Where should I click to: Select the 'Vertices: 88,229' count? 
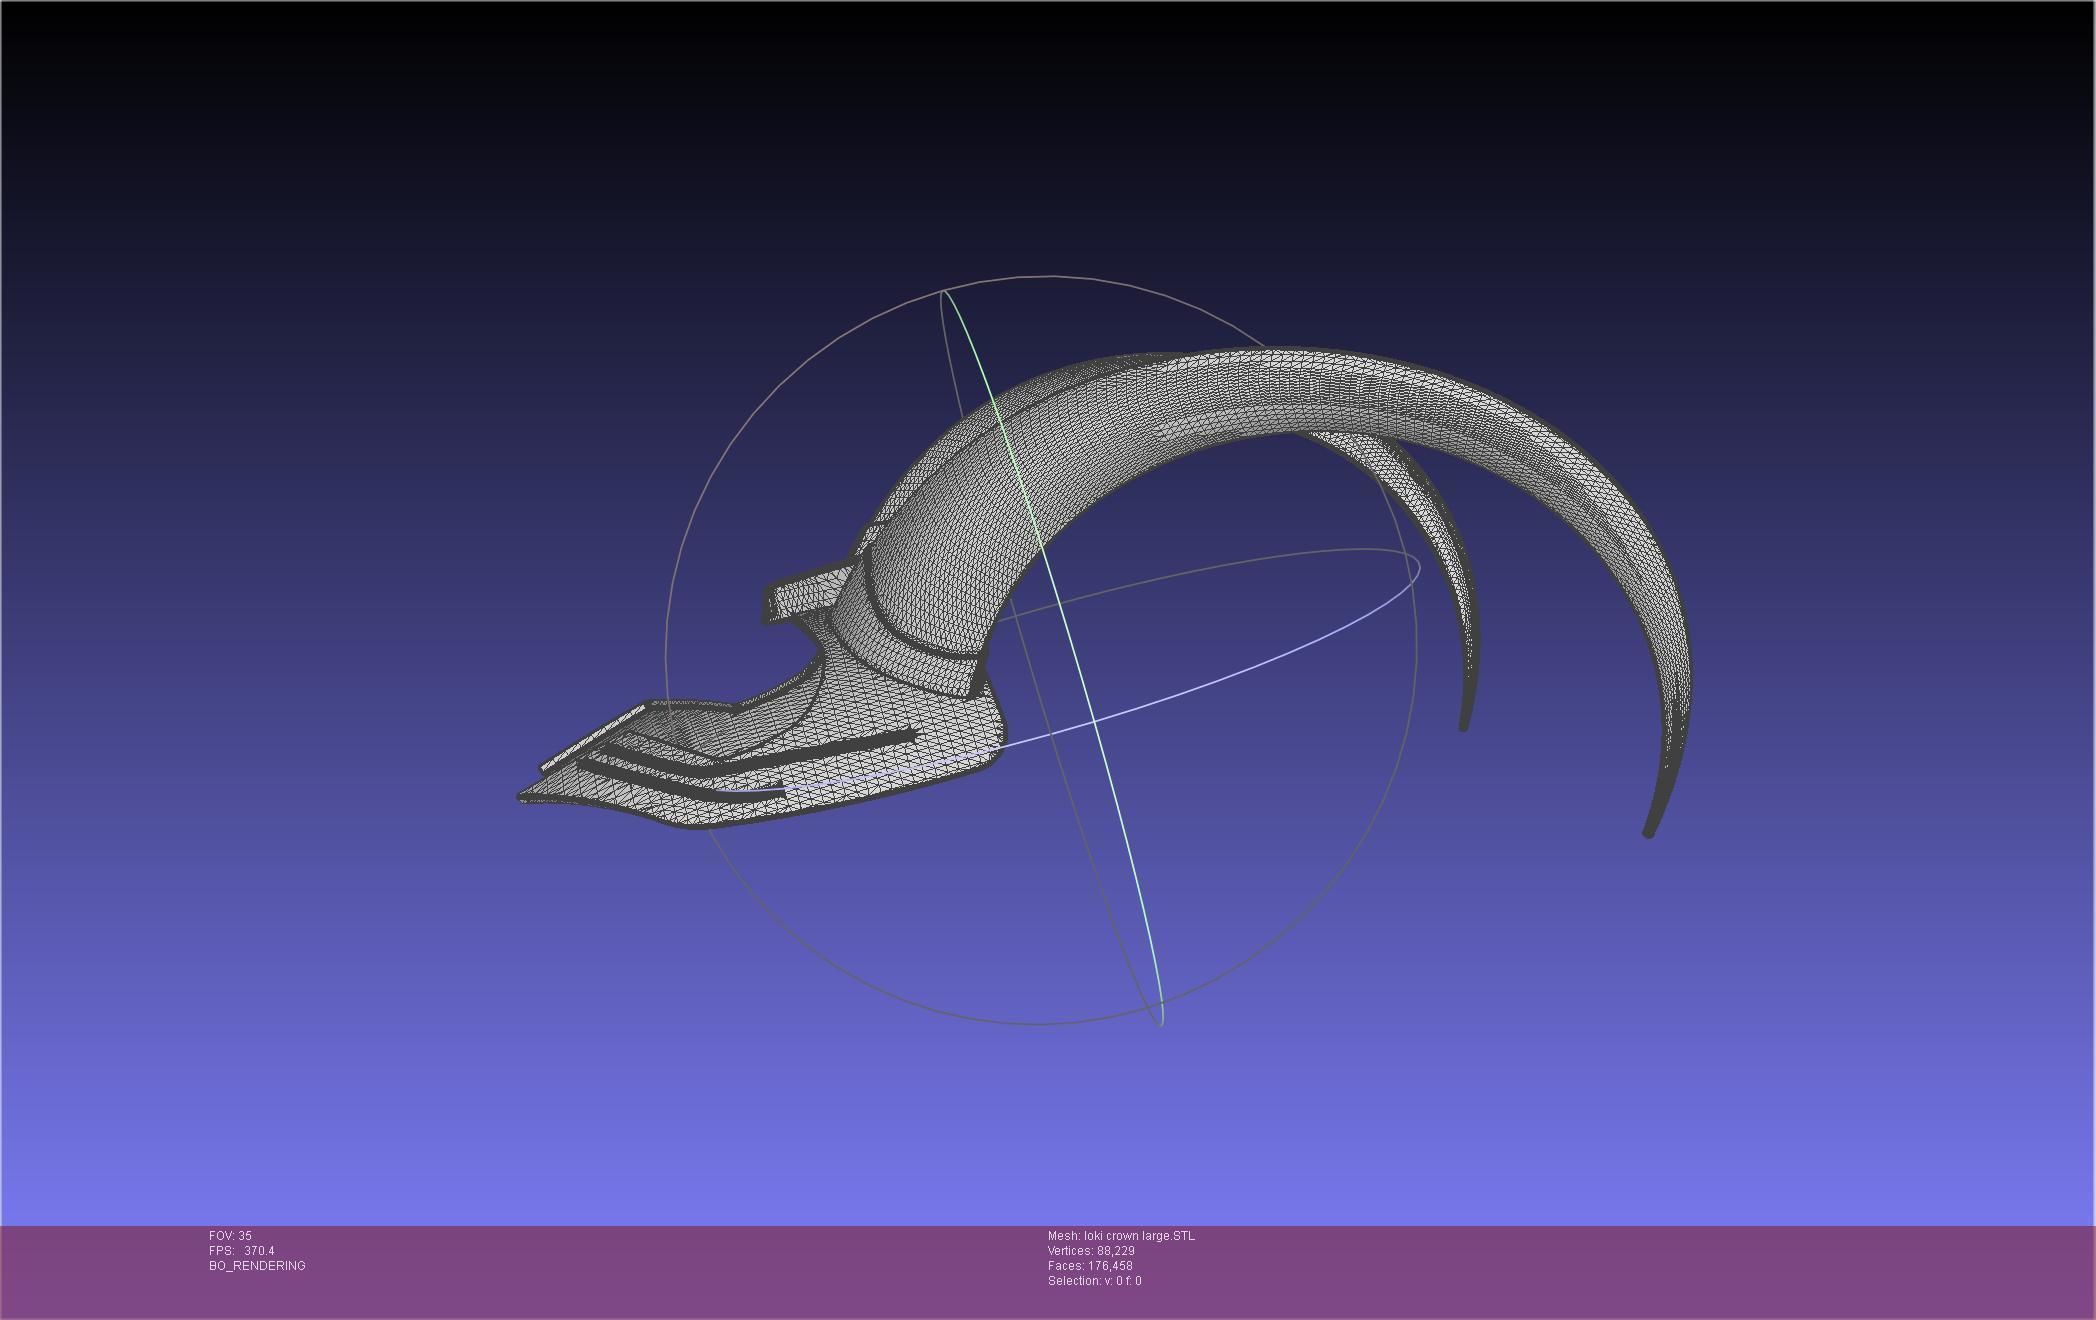pos(1091,1251)
